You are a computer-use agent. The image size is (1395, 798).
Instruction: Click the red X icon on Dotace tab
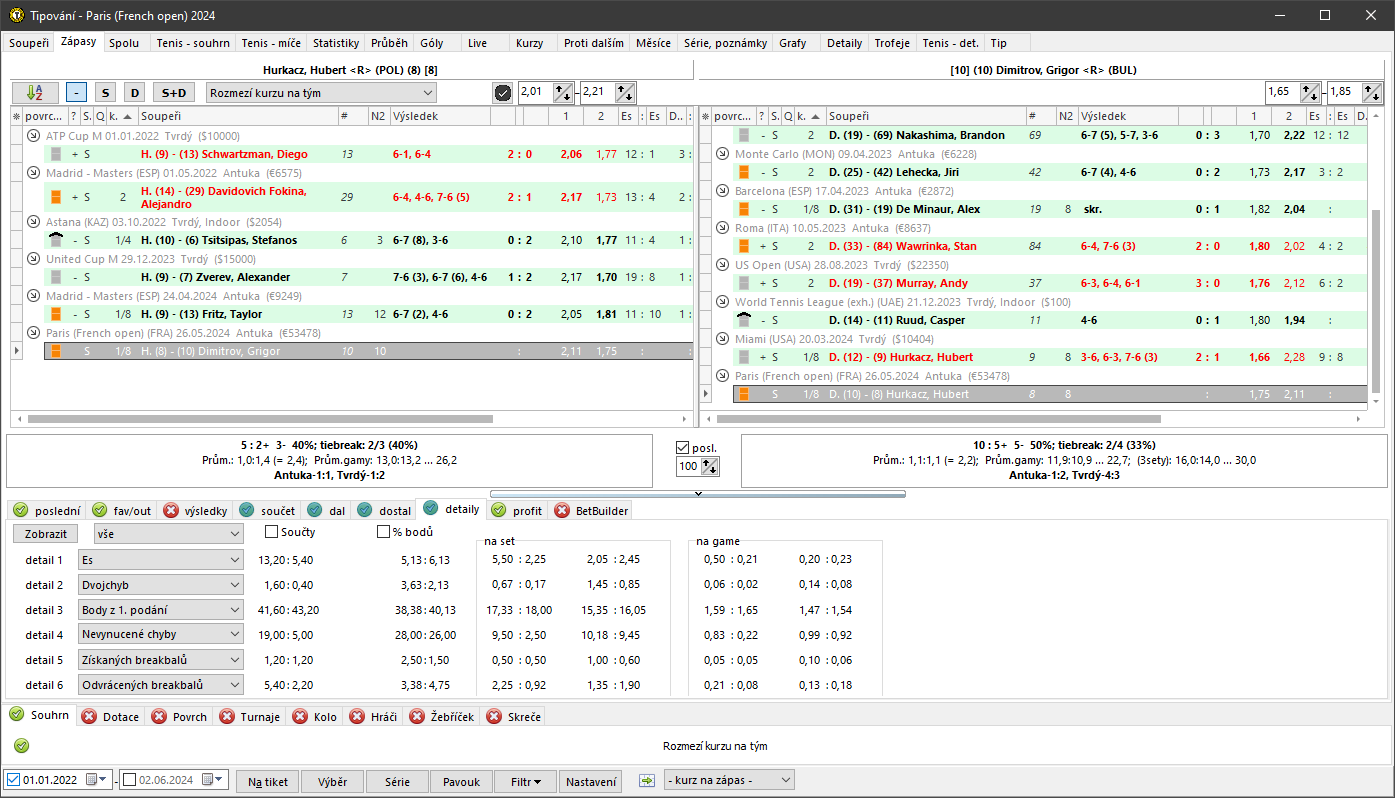[x=89, y=716]
